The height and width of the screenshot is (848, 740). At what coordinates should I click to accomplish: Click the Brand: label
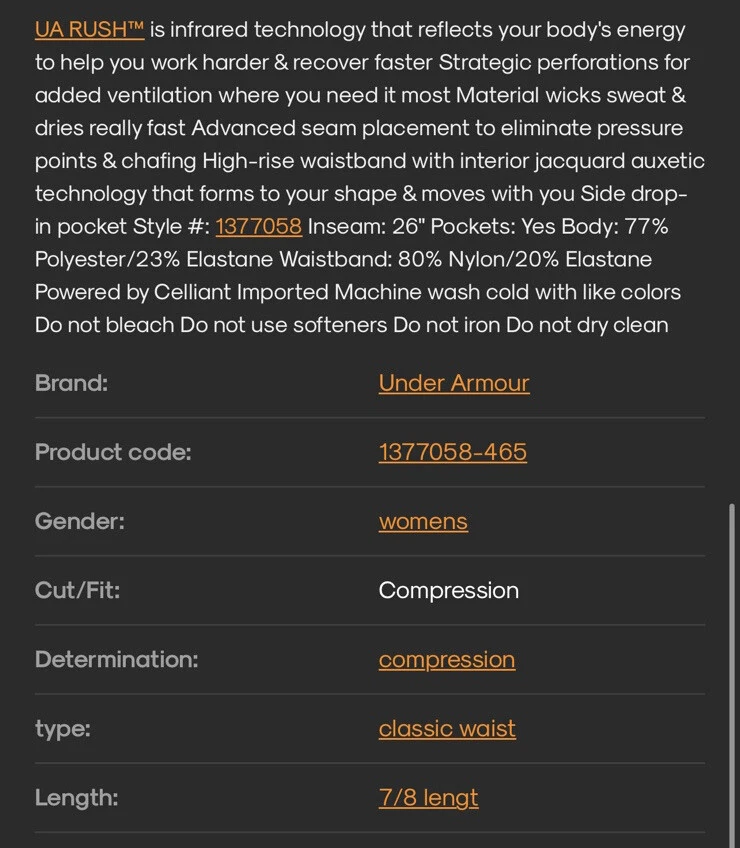(71, 383)
